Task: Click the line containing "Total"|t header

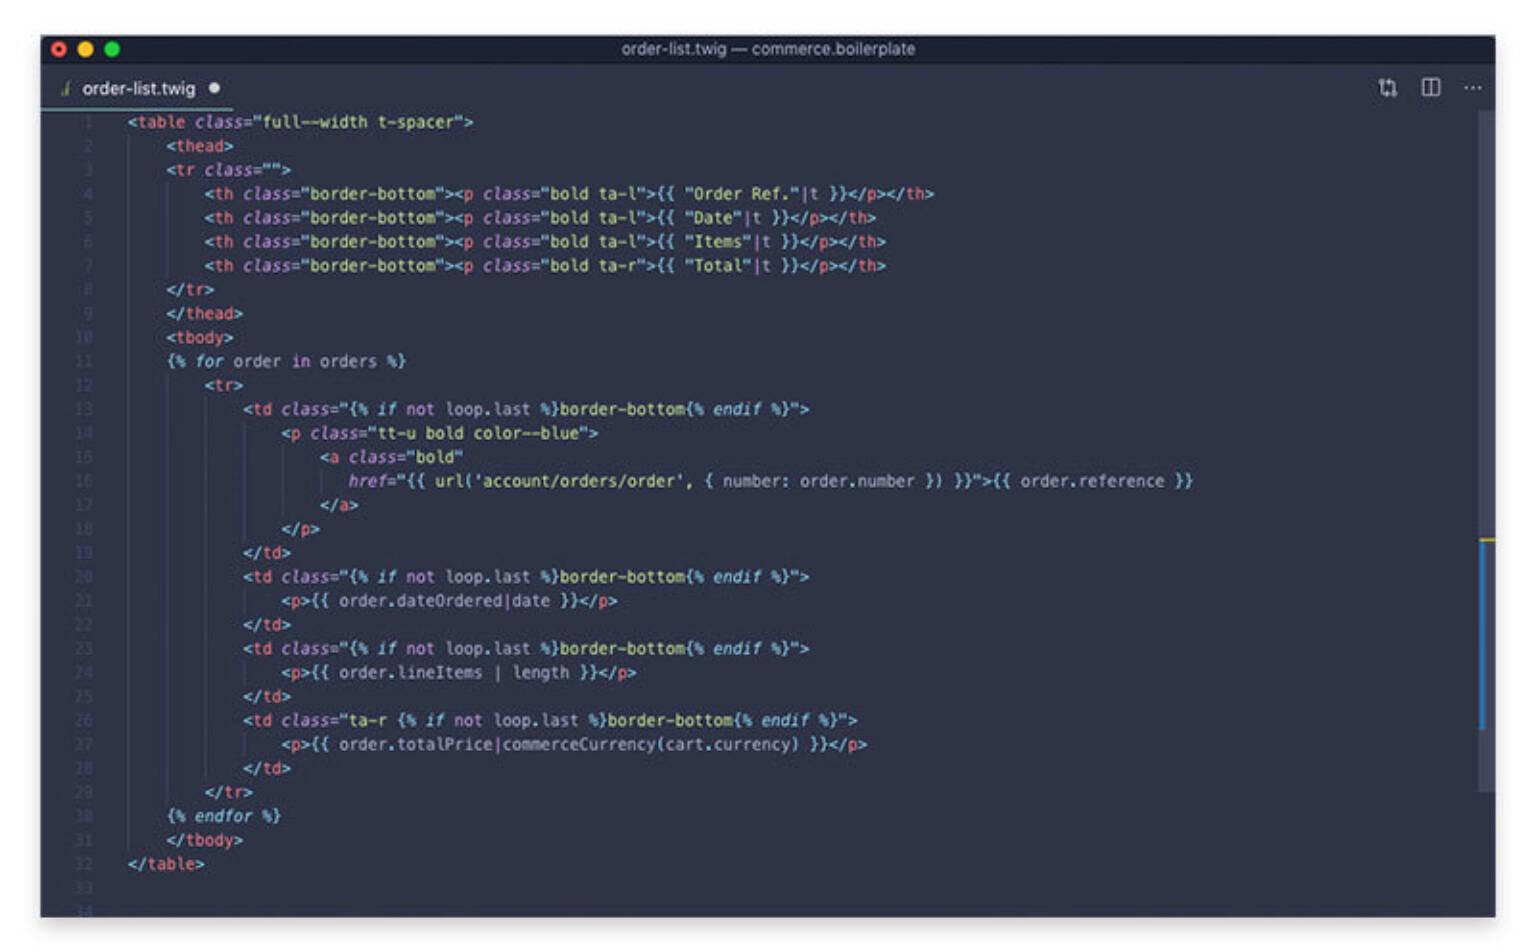Action: coord(545,266)
